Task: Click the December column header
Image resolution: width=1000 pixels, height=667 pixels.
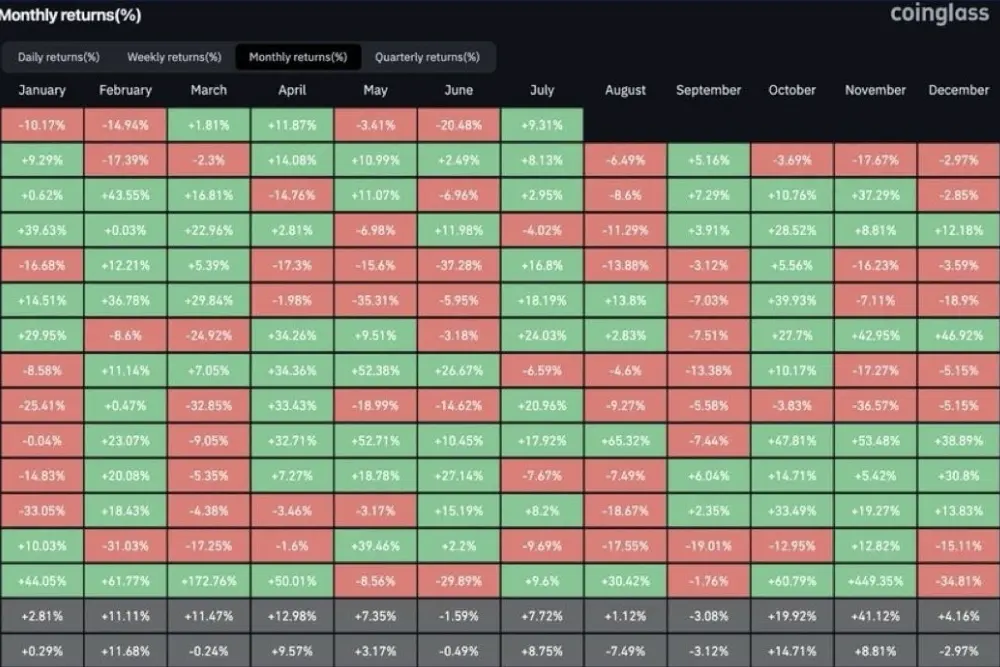Action: click(959, 91)
